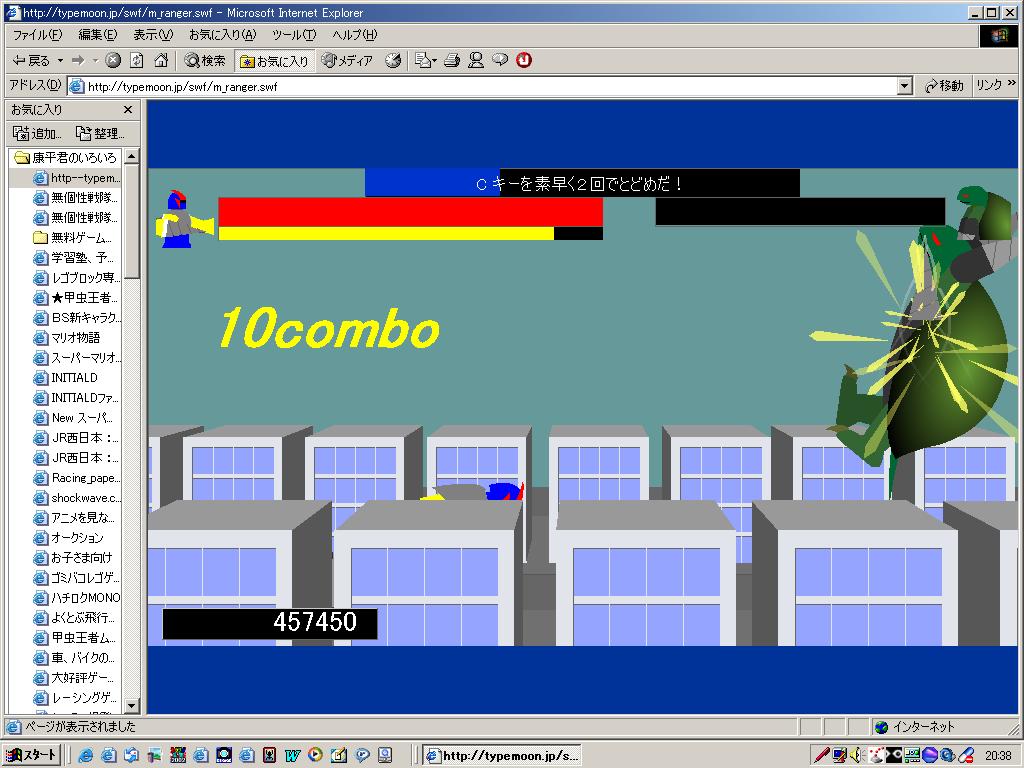Viewport: 1024px width, 768px height.
Task: Open the ヘルプ(H) menu
Action: pyautogui.click(x=354, y=35)
